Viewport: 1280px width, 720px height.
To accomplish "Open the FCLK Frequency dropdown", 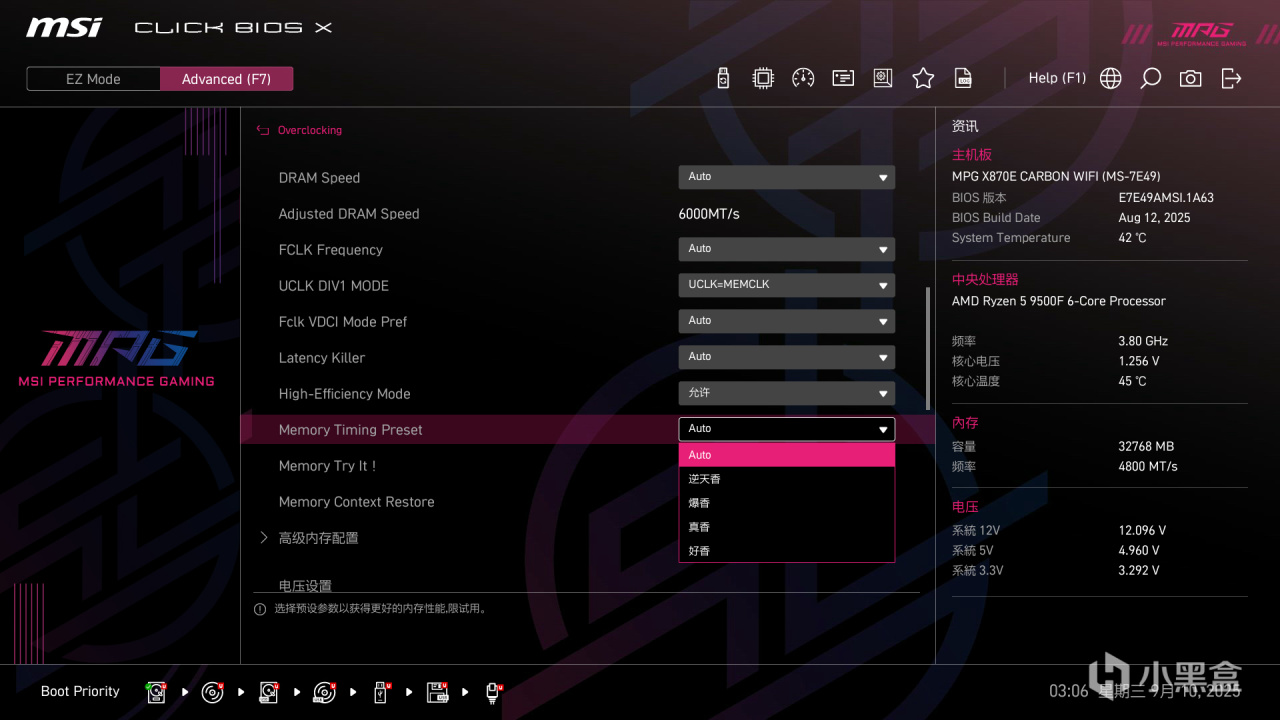I will pyautogui.click(x=786, y=249).
